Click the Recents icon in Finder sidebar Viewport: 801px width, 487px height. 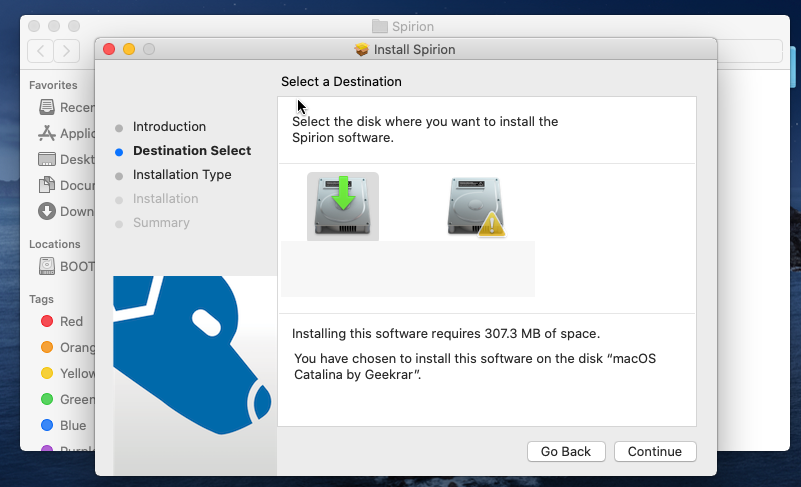(x=46, y=107)
